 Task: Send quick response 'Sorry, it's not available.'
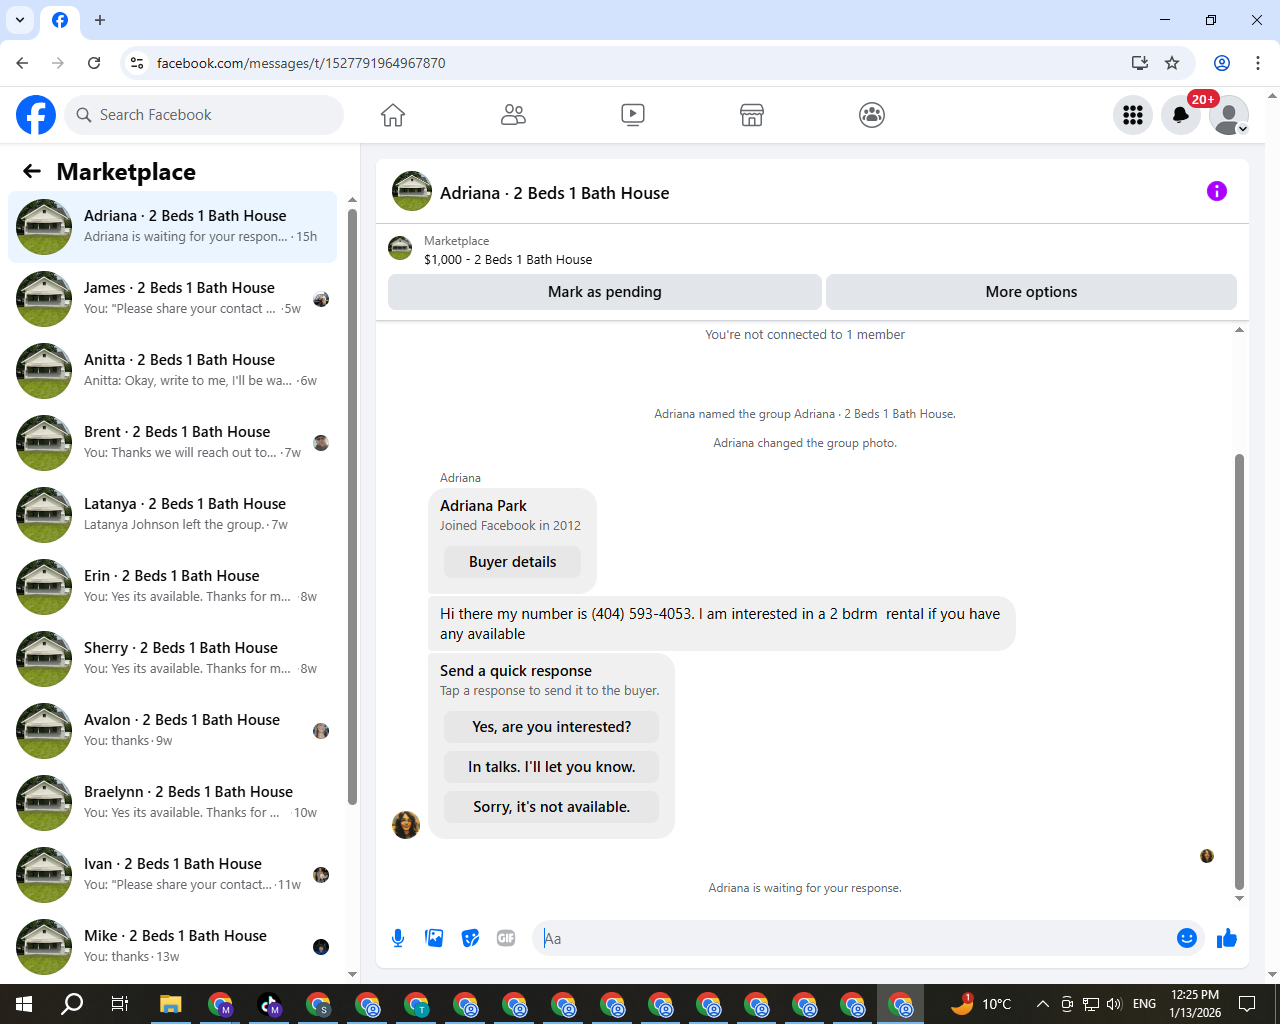552,807
